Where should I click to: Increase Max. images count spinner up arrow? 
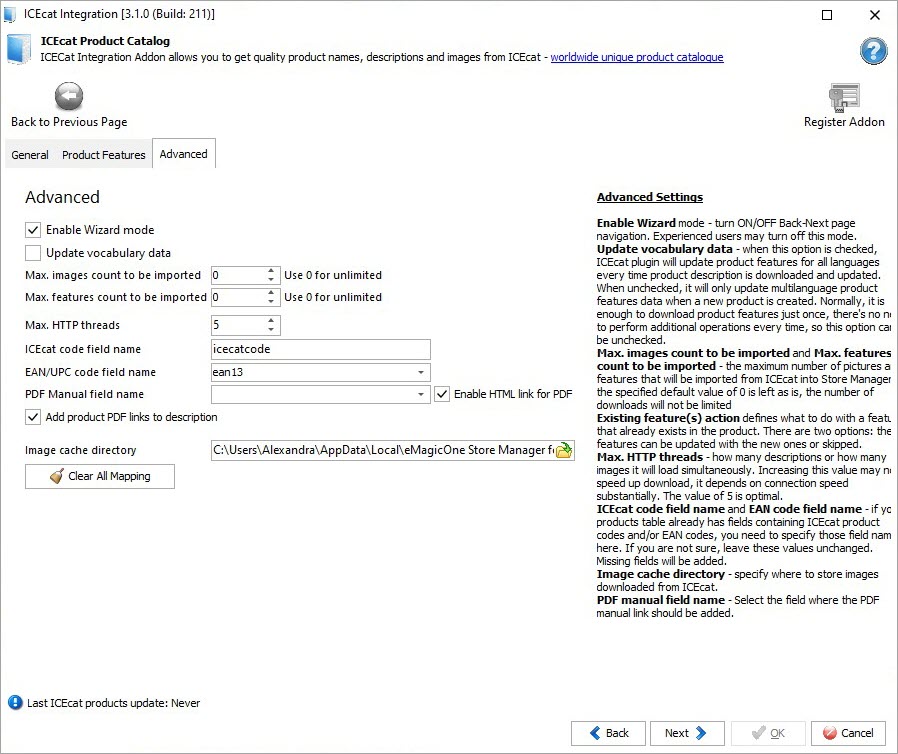tap(271, 271)
